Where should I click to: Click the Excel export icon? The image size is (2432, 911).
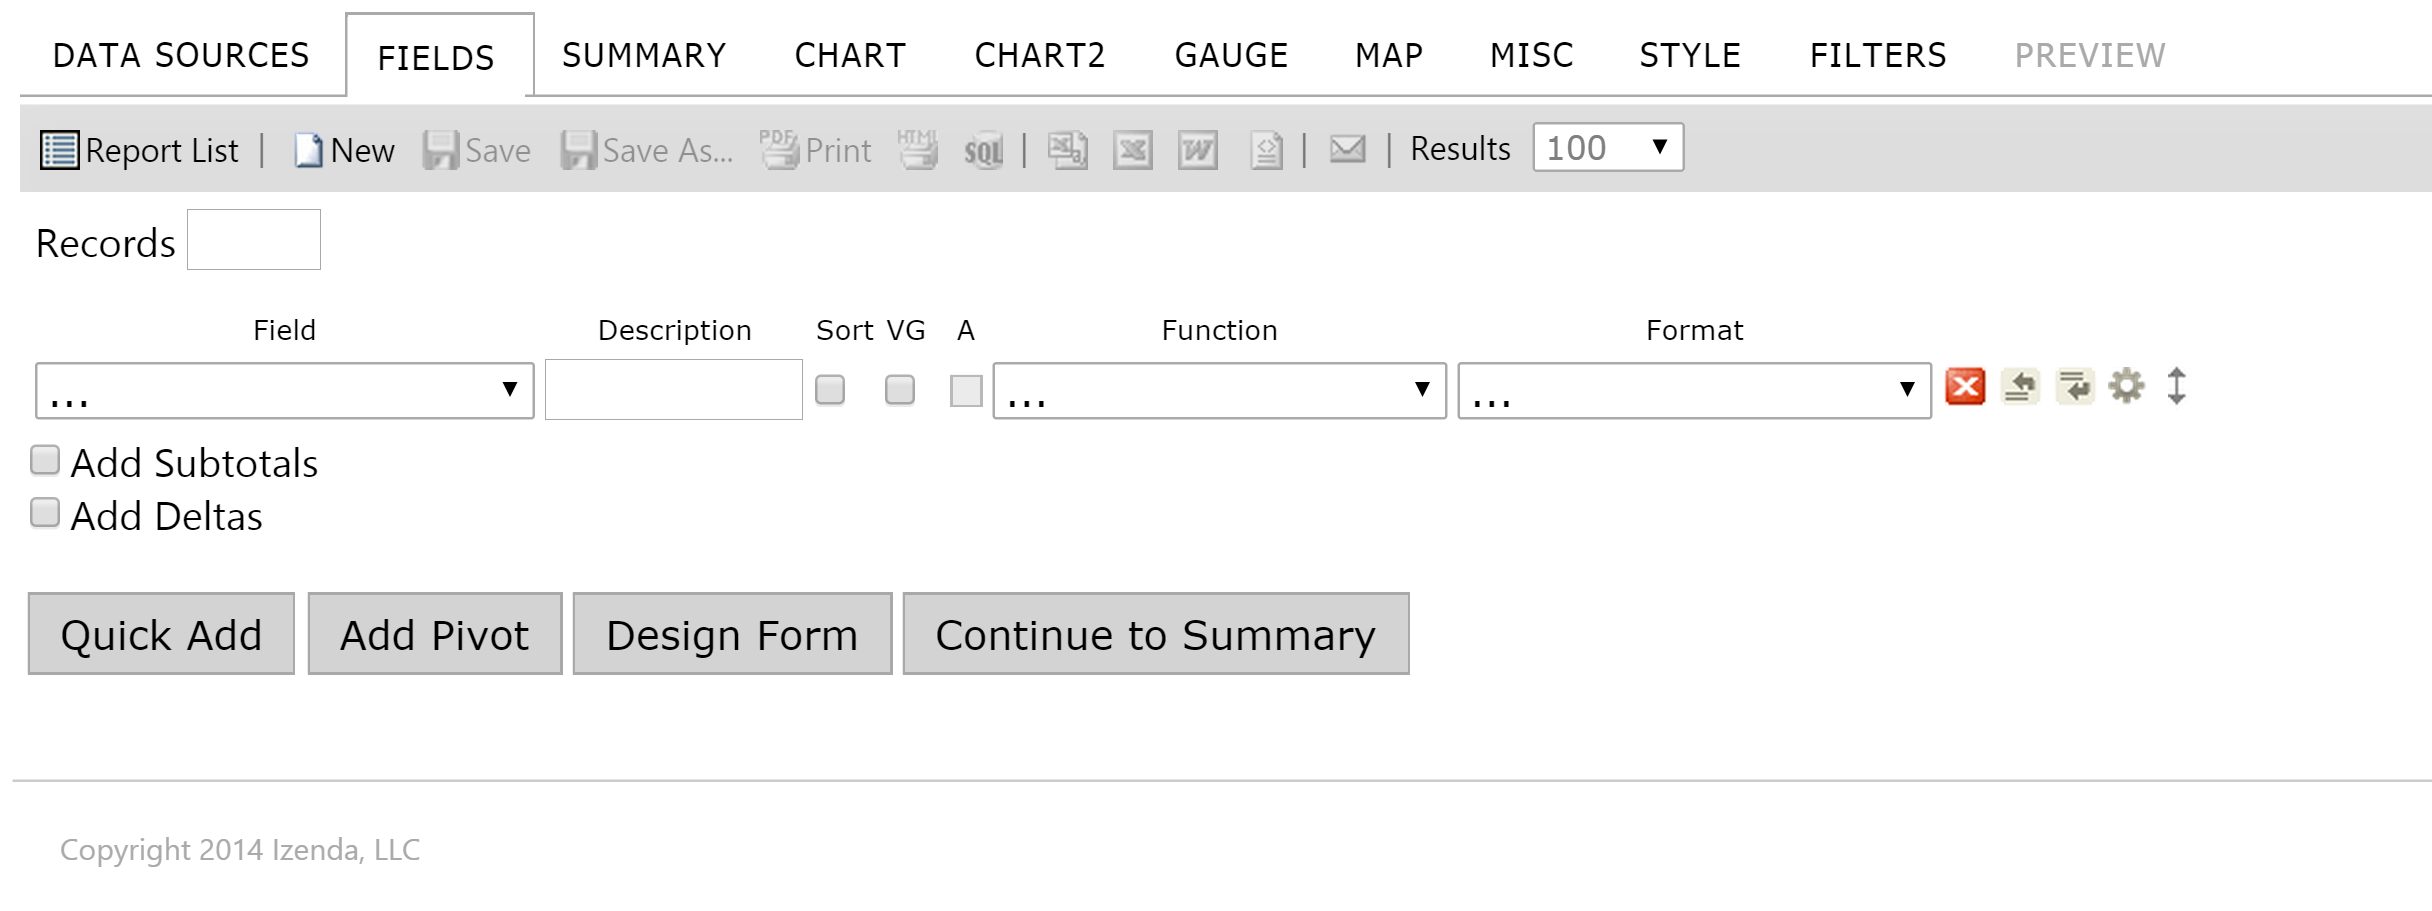pyautogui.click(x=1132, y=151)
